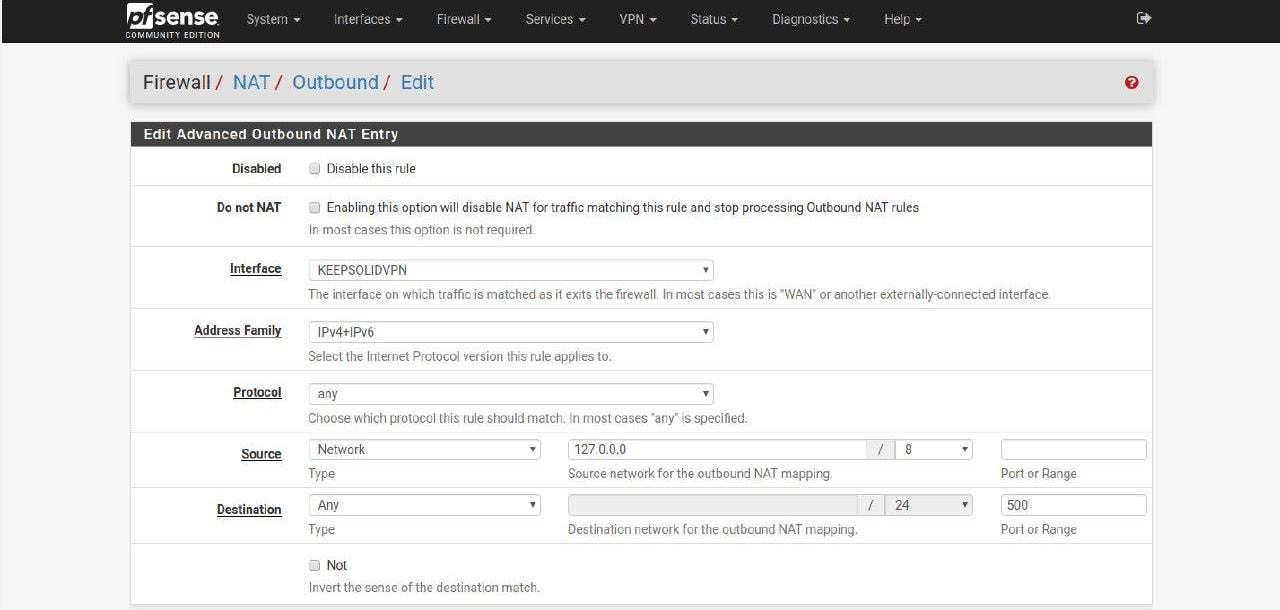Click the empty source port field
Screen dimensions: 1280x610
[x=1073, y=450]
